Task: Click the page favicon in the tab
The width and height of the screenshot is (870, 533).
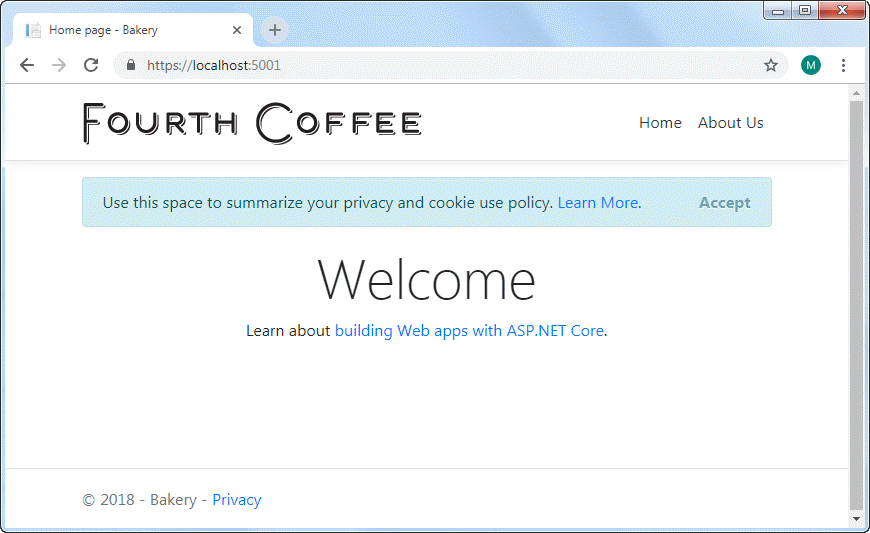Action: coord(33,30)
